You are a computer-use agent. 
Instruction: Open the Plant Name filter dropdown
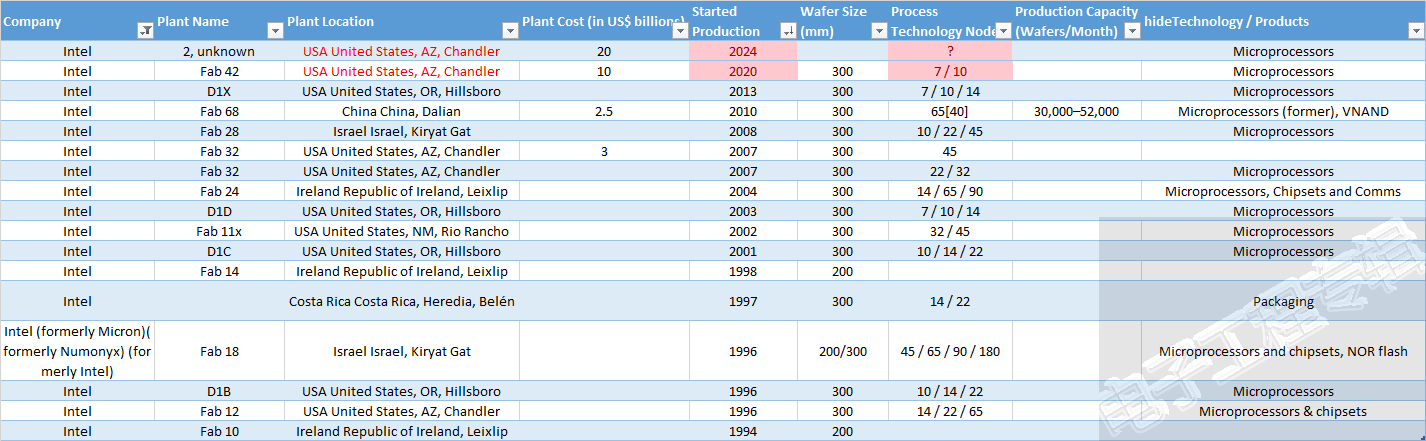276,31
